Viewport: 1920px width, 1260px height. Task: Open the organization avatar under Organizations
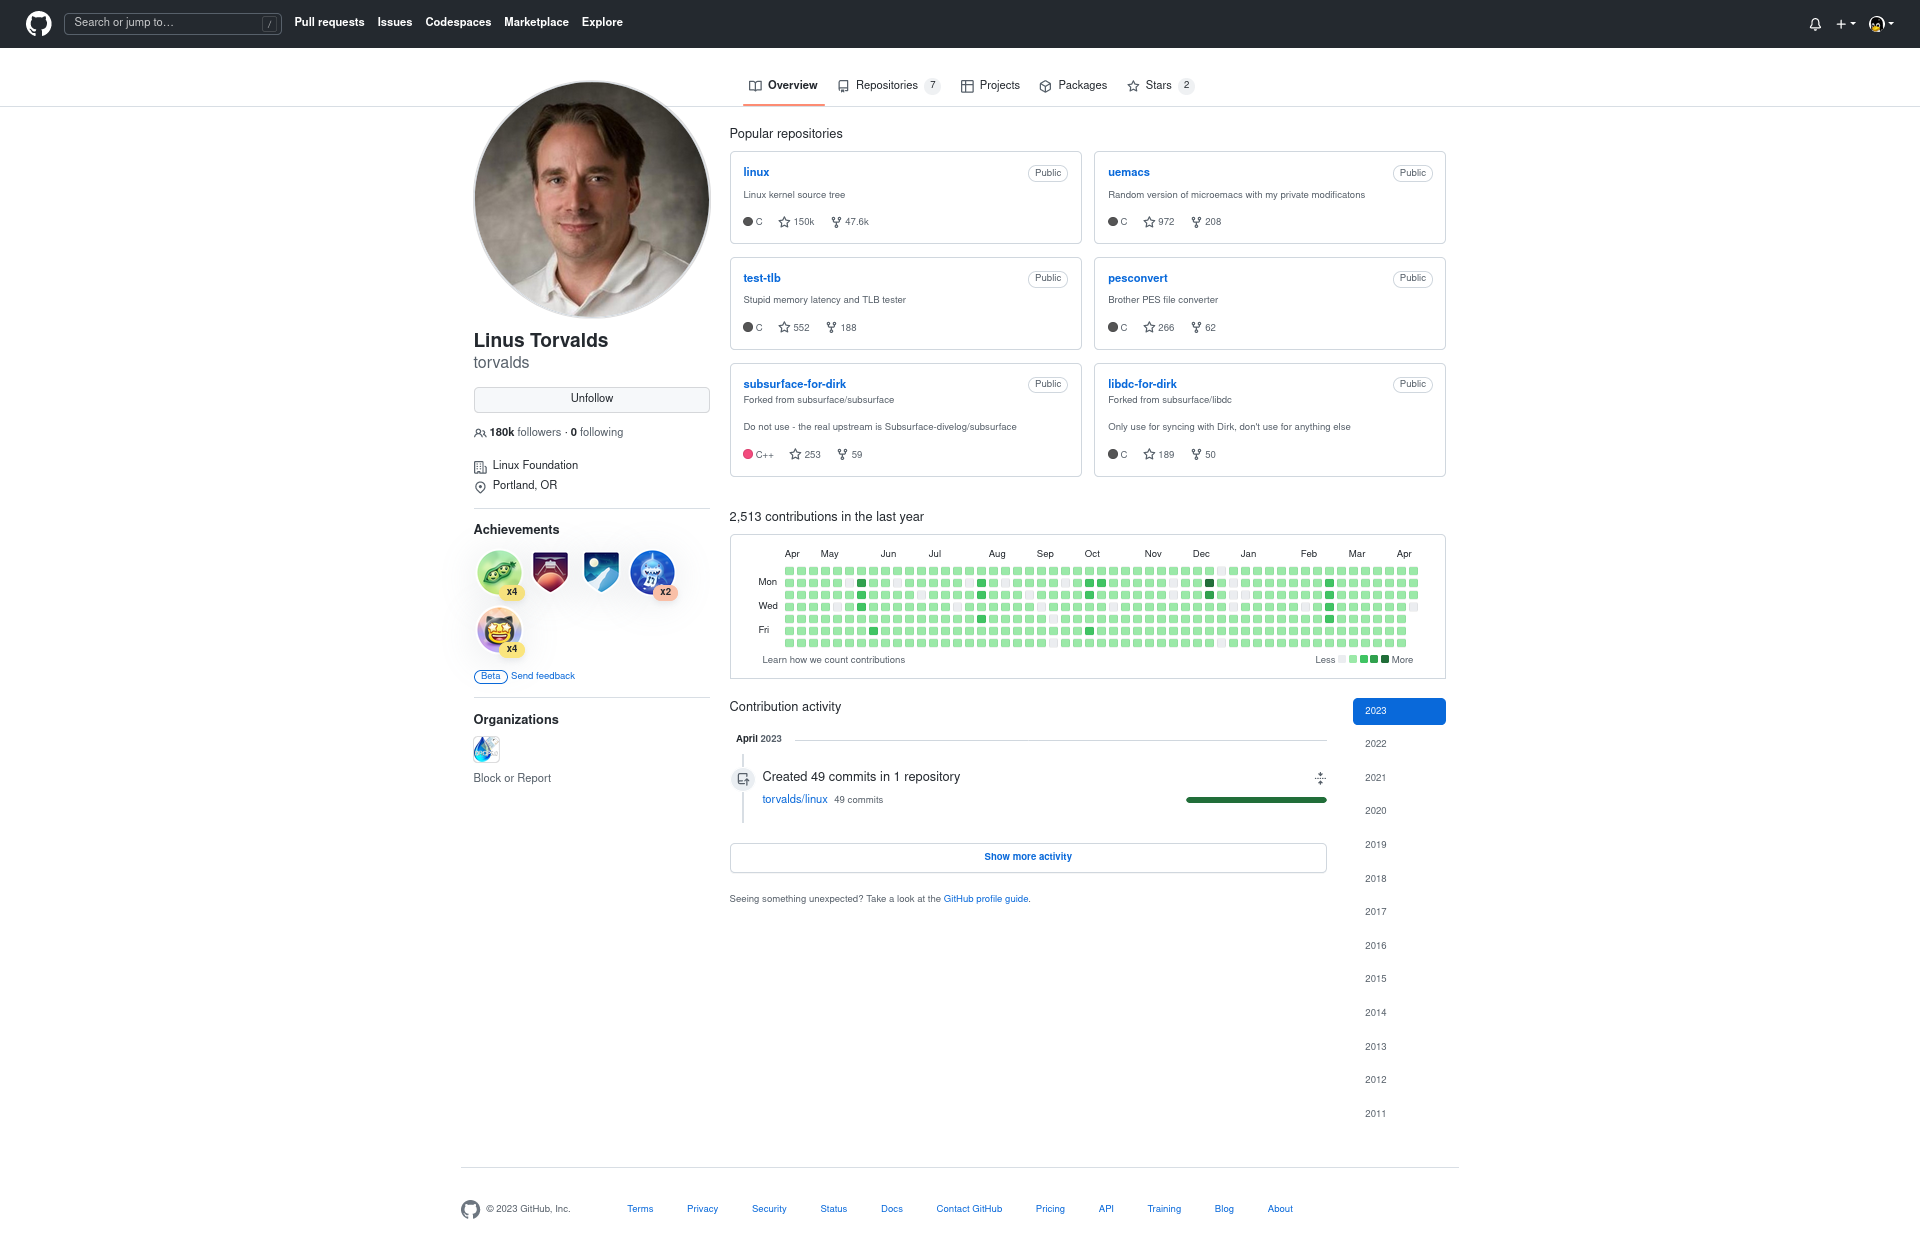click(486, 749)
